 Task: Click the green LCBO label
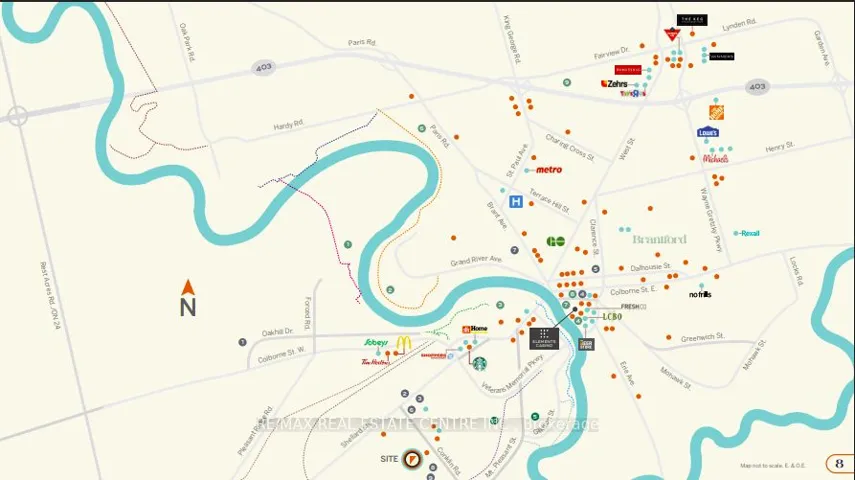click(x=612, y=317)
